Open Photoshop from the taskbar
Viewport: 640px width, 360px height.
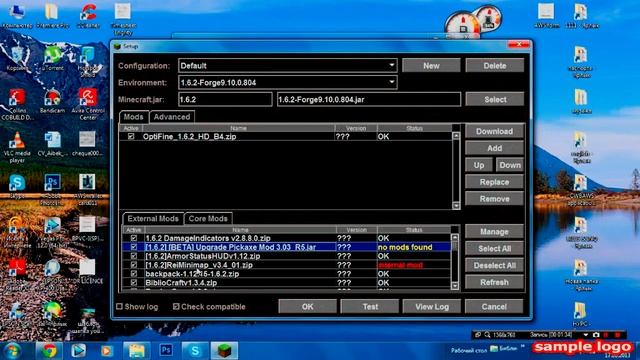pos(166,351)
